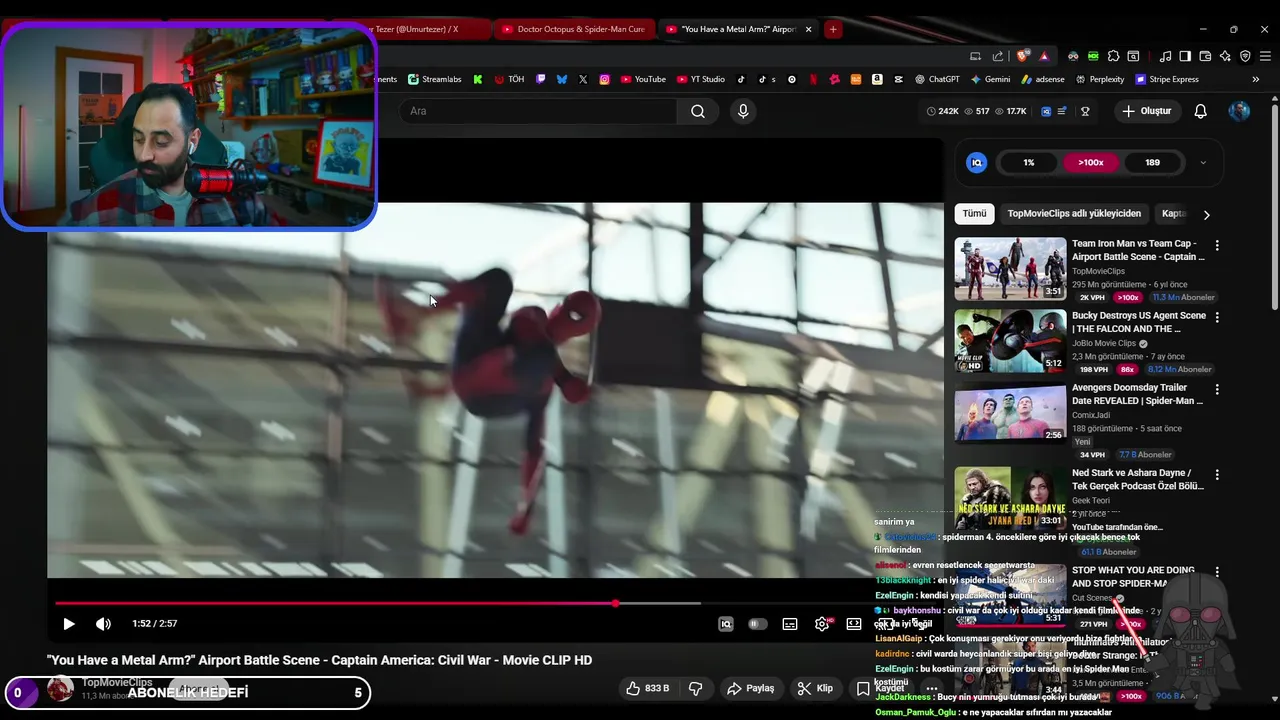
Task: Open the account avatar menu
Action: pyautogui.click(x=1240, y=111)
